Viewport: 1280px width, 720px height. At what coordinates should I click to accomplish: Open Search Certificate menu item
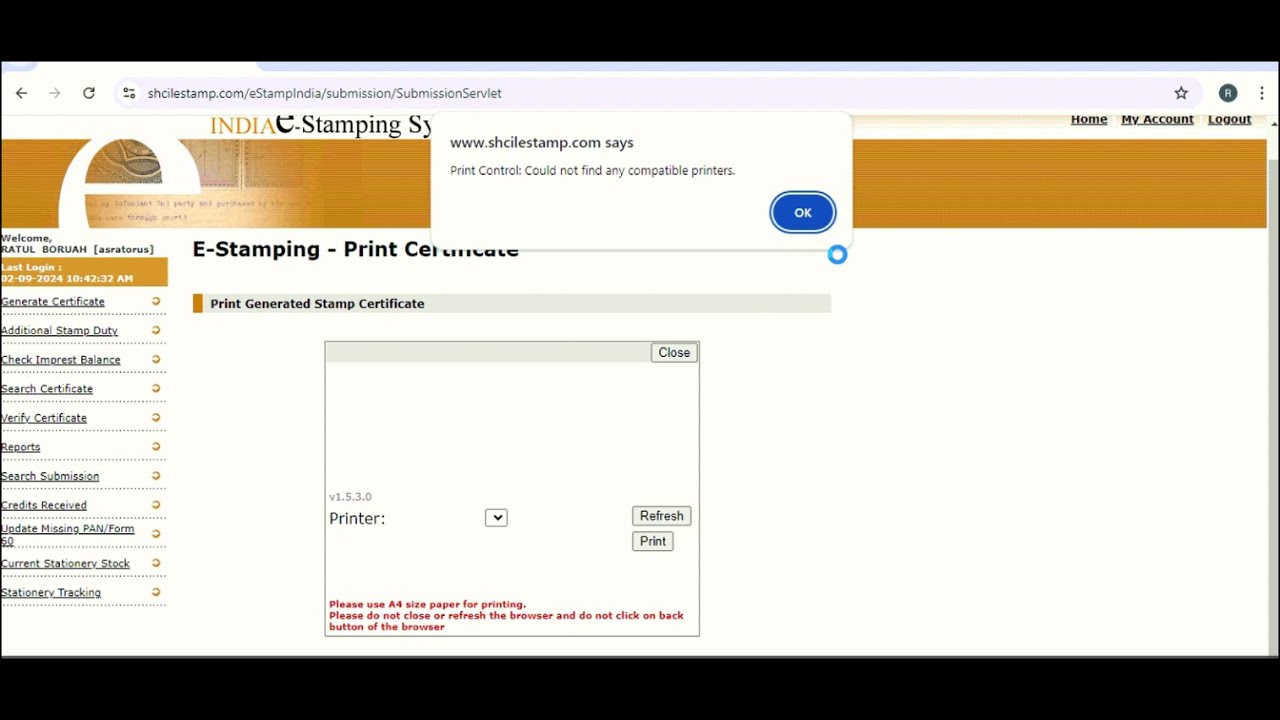pyautogui.click(x=47, y=388)
